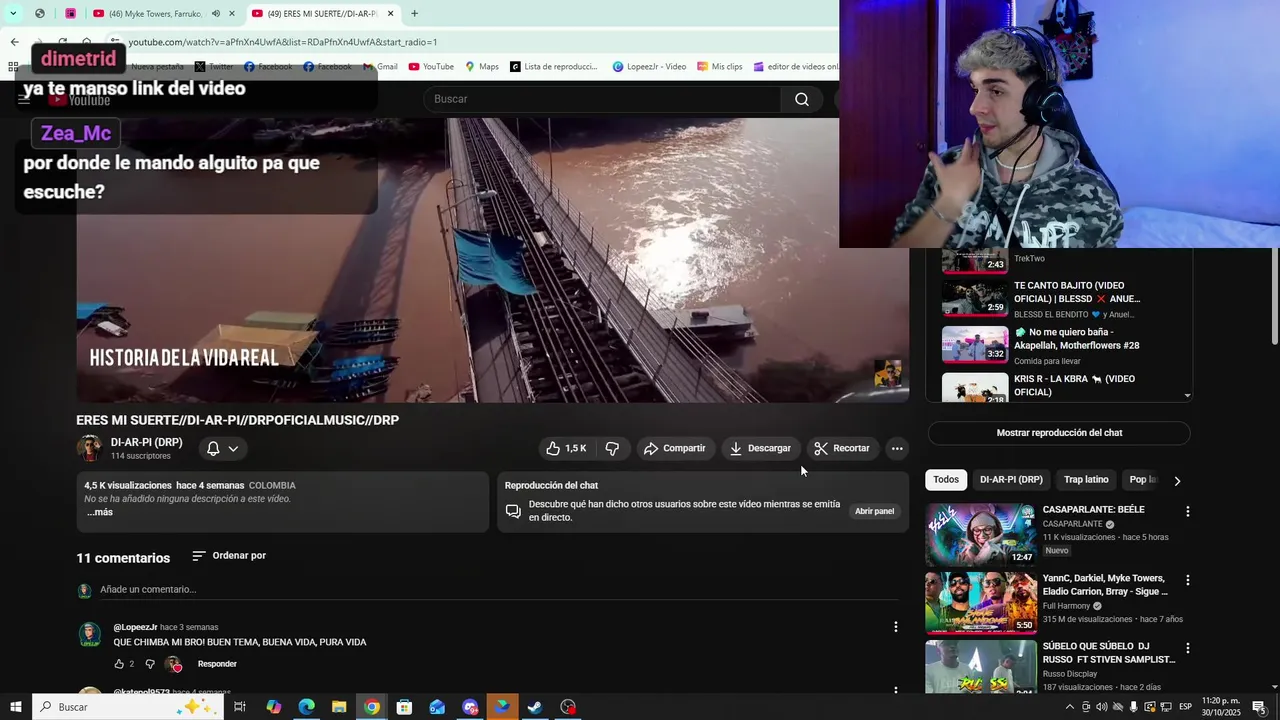This screenshot has height=720, width=1280.
Task: Close the Myke Towers, Farruko tab
Action: point(232,14)
